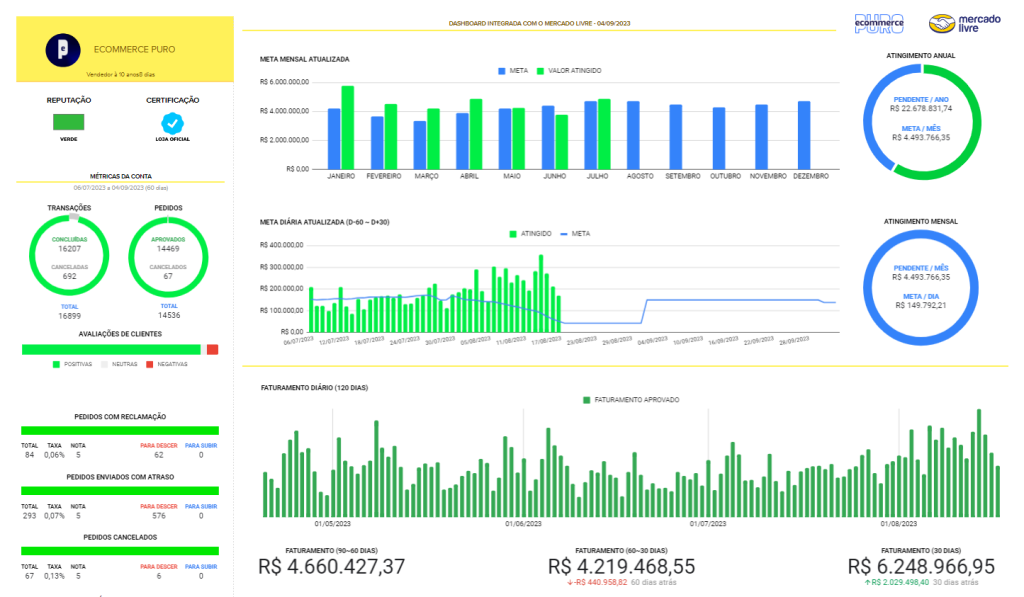Click the Loja Oficial blue checkmark badge
Screen dimensions: 1024x597
[x=172, y=123]
